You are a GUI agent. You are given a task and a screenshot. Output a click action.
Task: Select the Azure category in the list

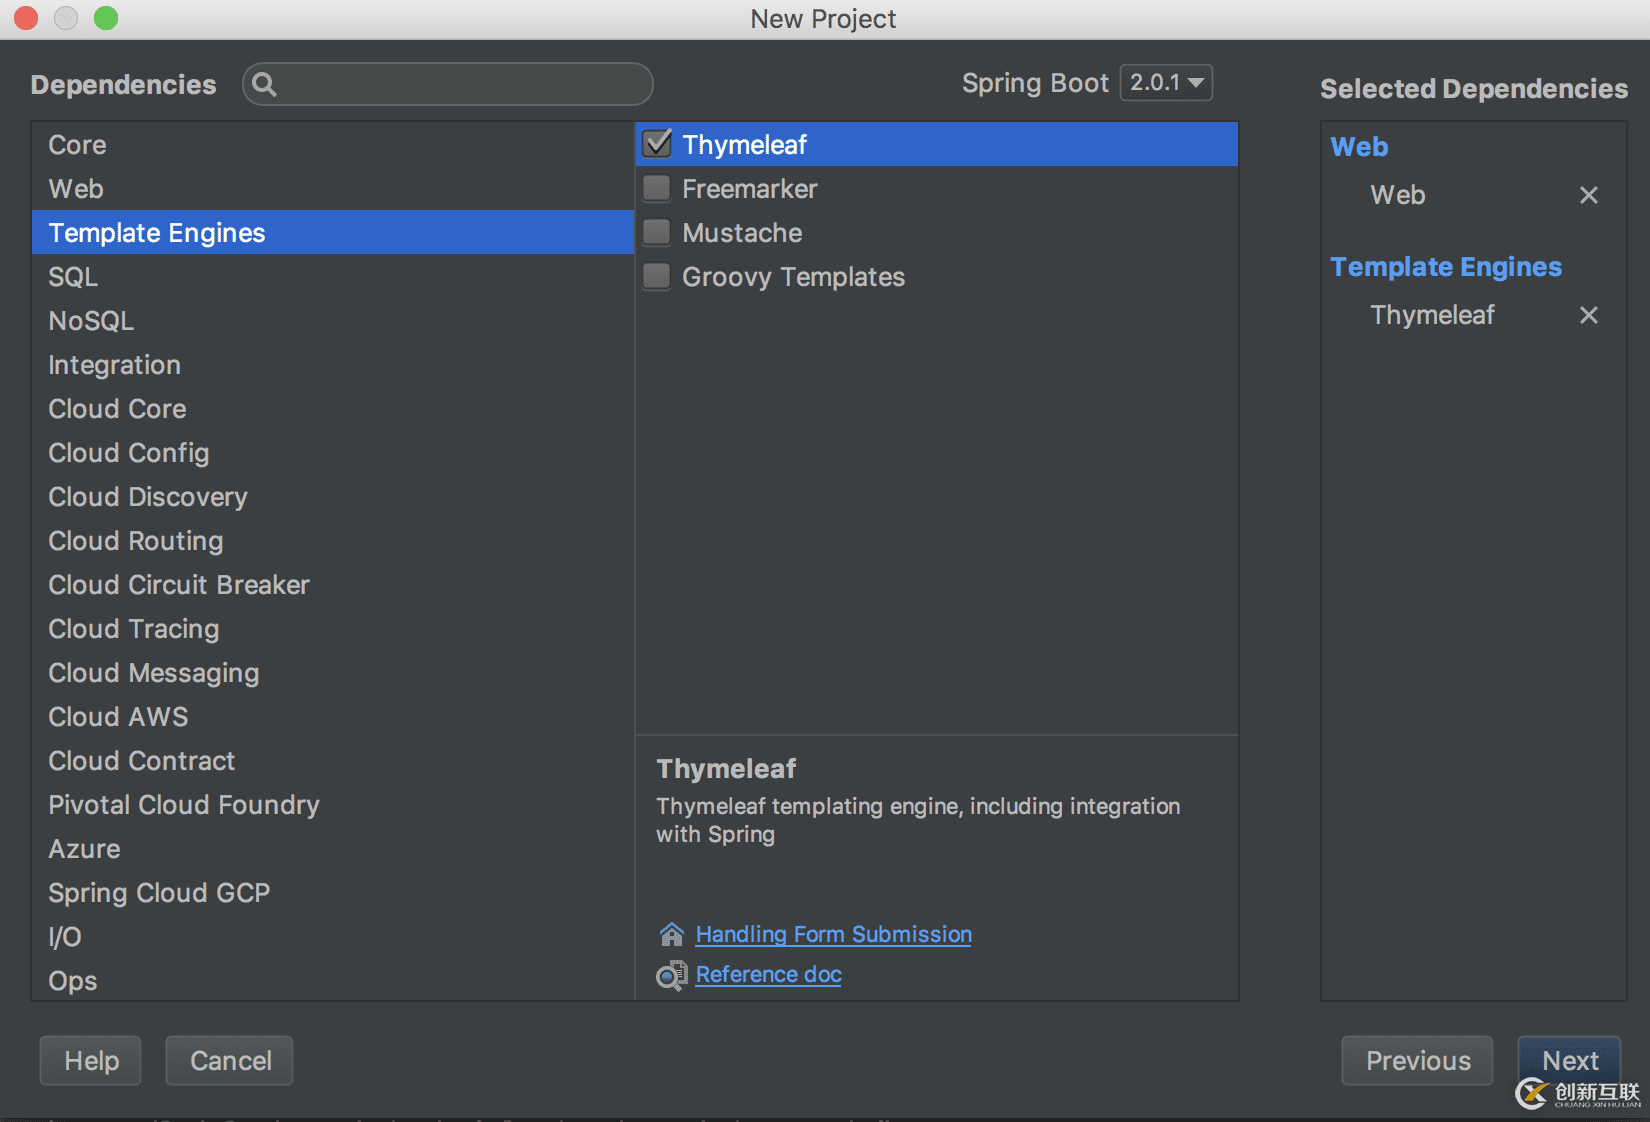[85, 849]
